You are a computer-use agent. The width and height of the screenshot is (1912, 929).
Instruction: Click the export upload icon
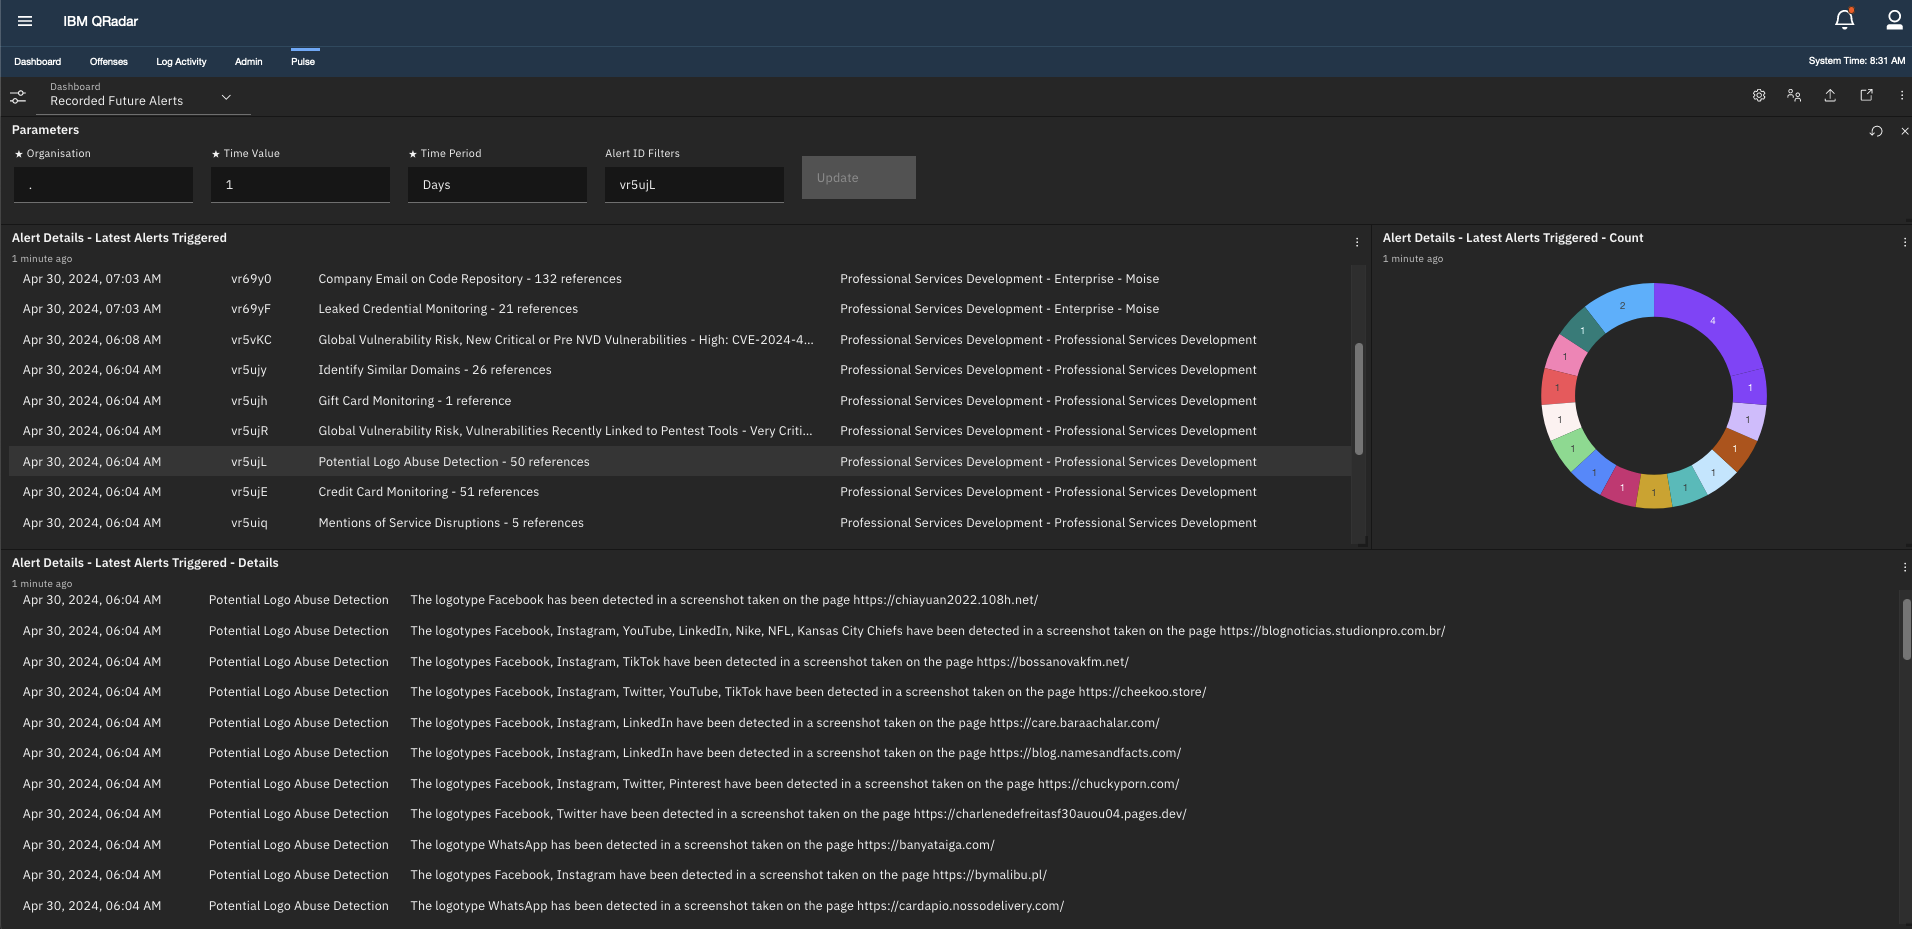[1830, 96]
